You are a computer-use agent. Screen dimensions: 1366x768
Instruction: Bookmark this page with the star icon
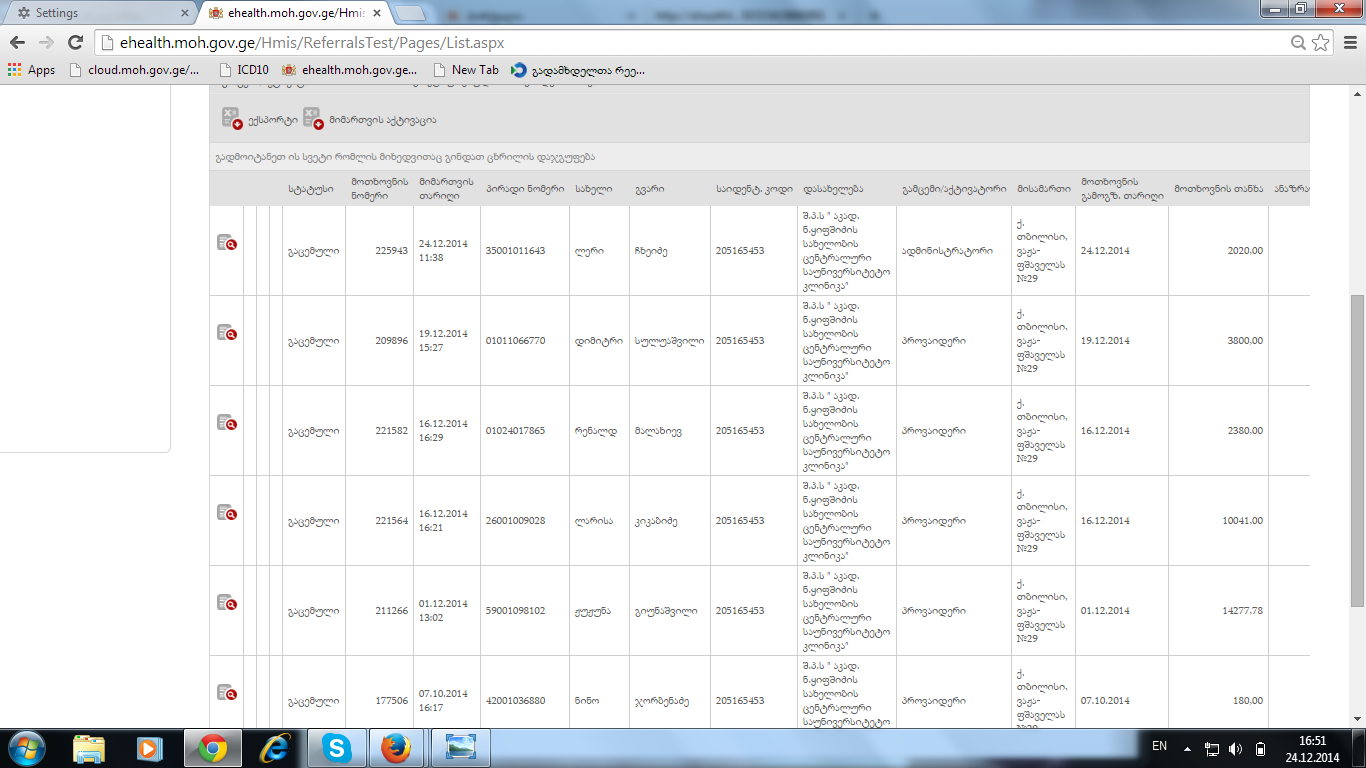coord(1321,42)
